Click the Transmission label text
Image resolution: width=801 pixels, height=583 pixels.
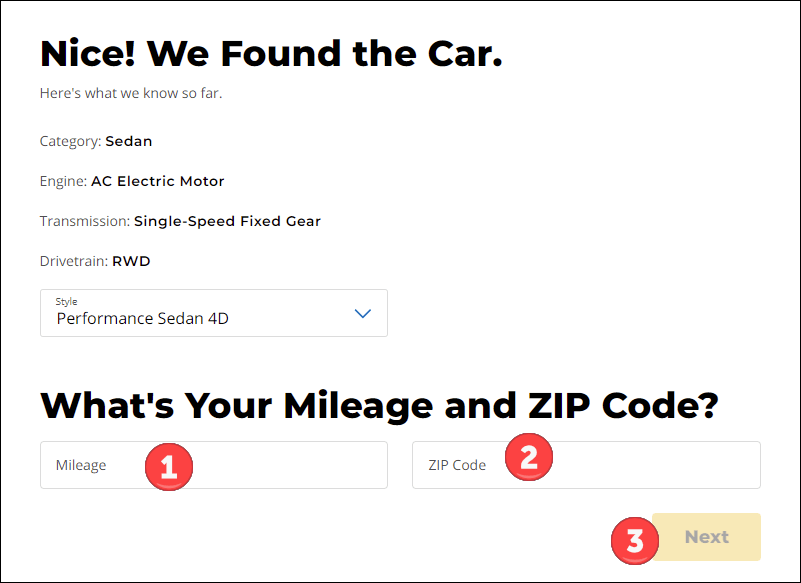(85, 221)
